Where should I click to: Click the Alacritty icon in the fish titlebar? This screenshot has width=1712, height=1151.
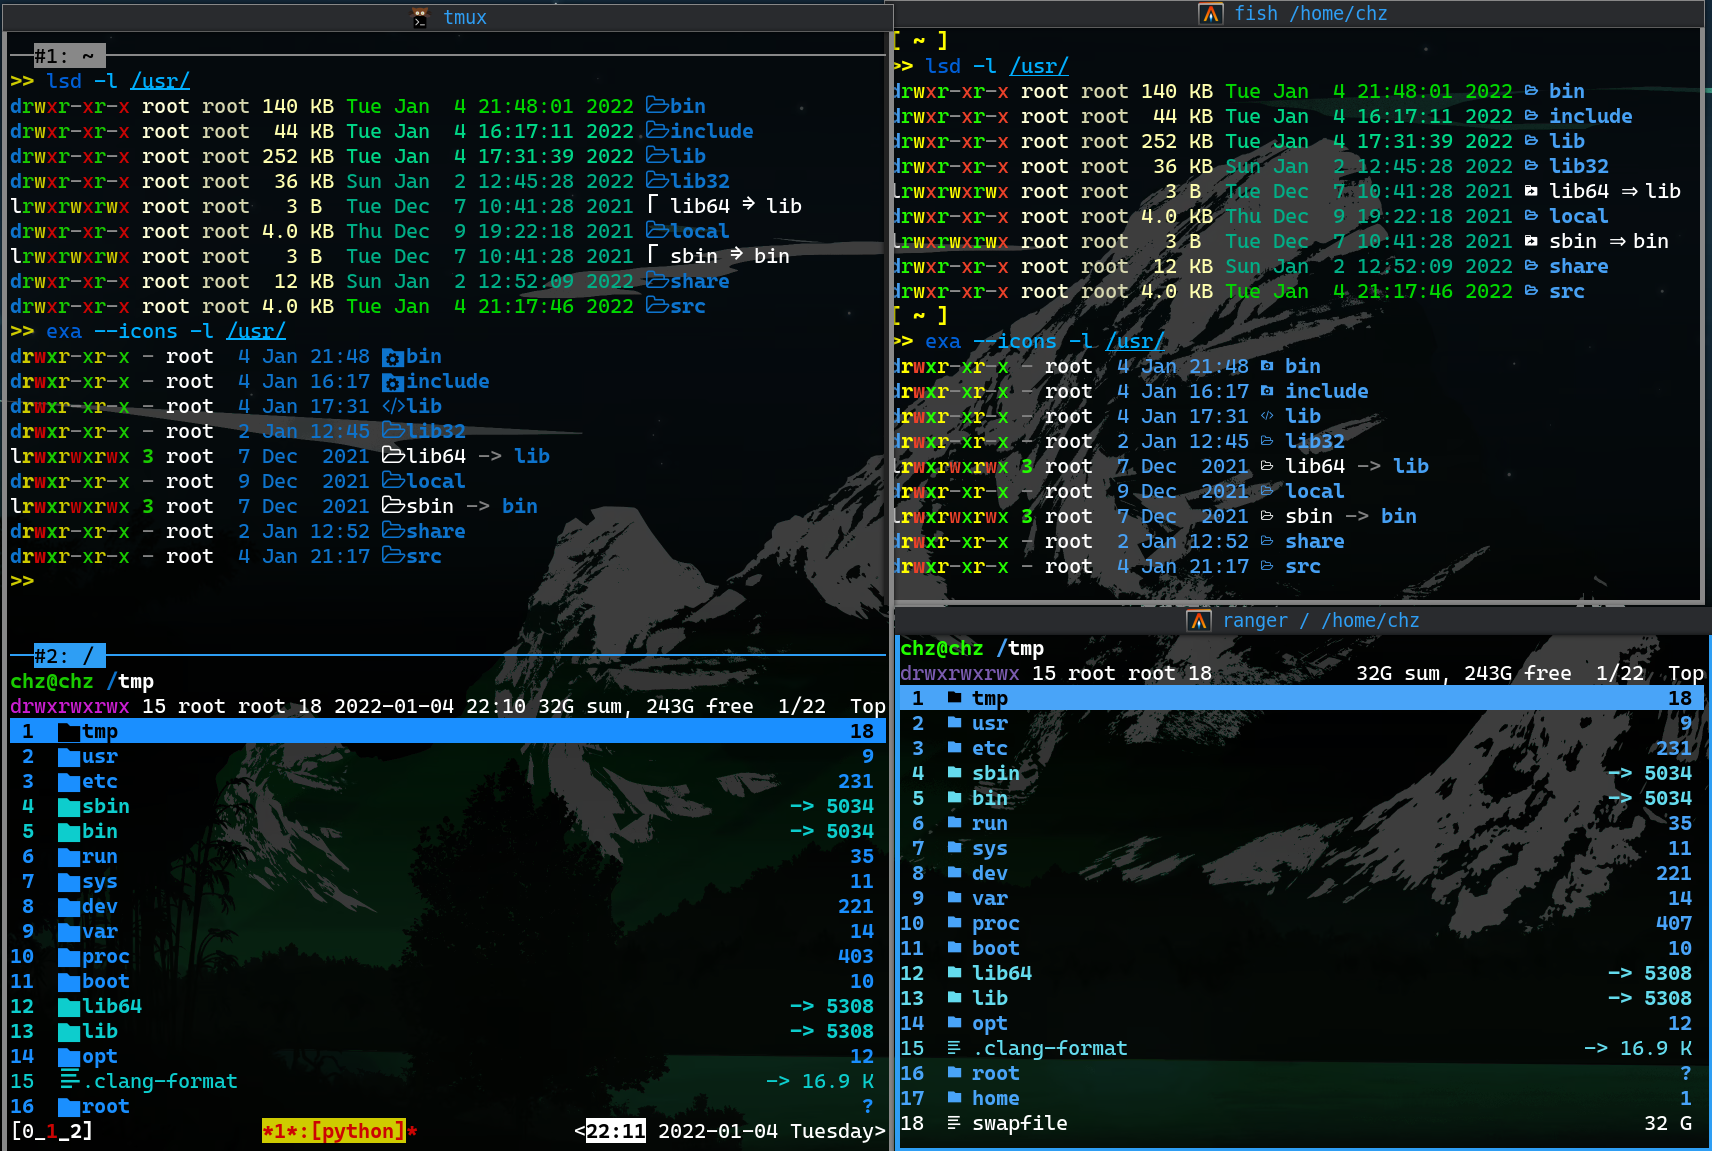click(x=1210, y=14)
